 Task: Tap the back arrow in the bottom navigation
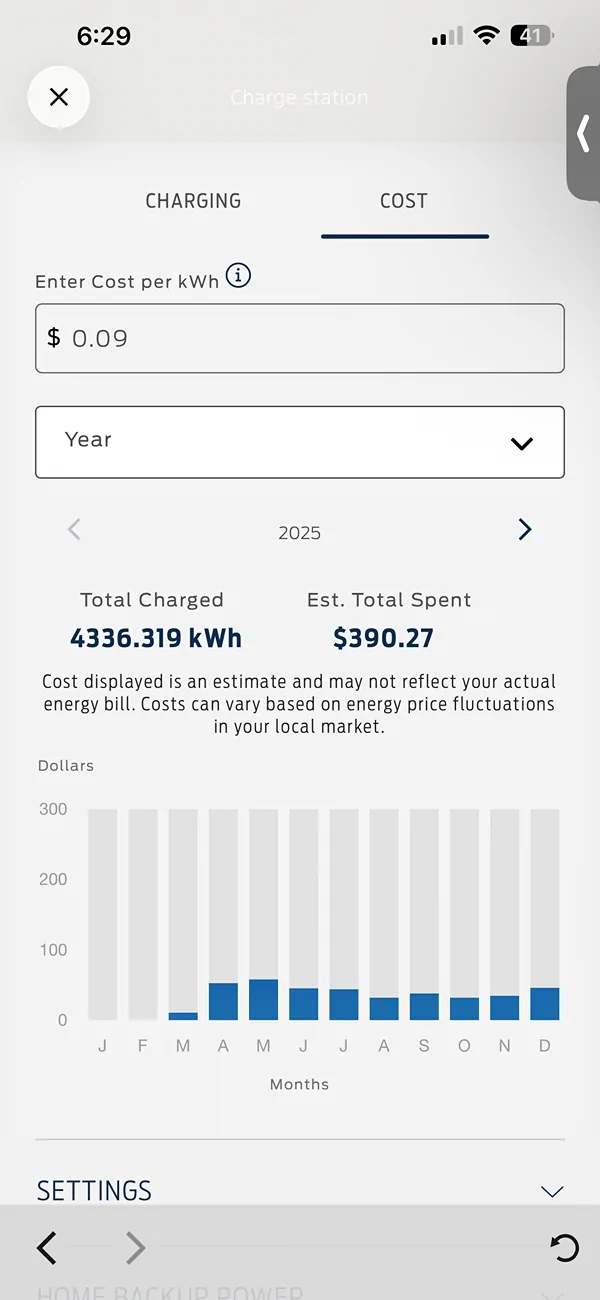click(46, 1248)
